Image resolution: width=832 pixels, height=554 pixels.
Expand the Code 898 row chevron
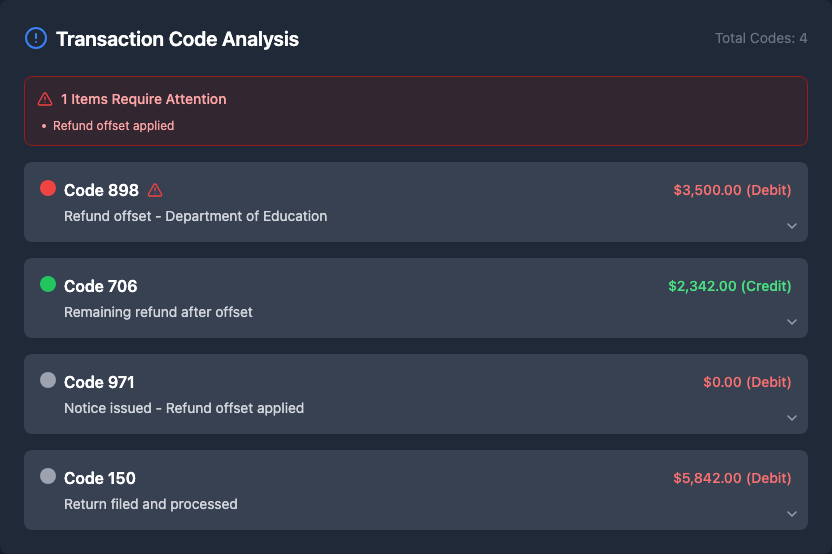click(792, 226)
